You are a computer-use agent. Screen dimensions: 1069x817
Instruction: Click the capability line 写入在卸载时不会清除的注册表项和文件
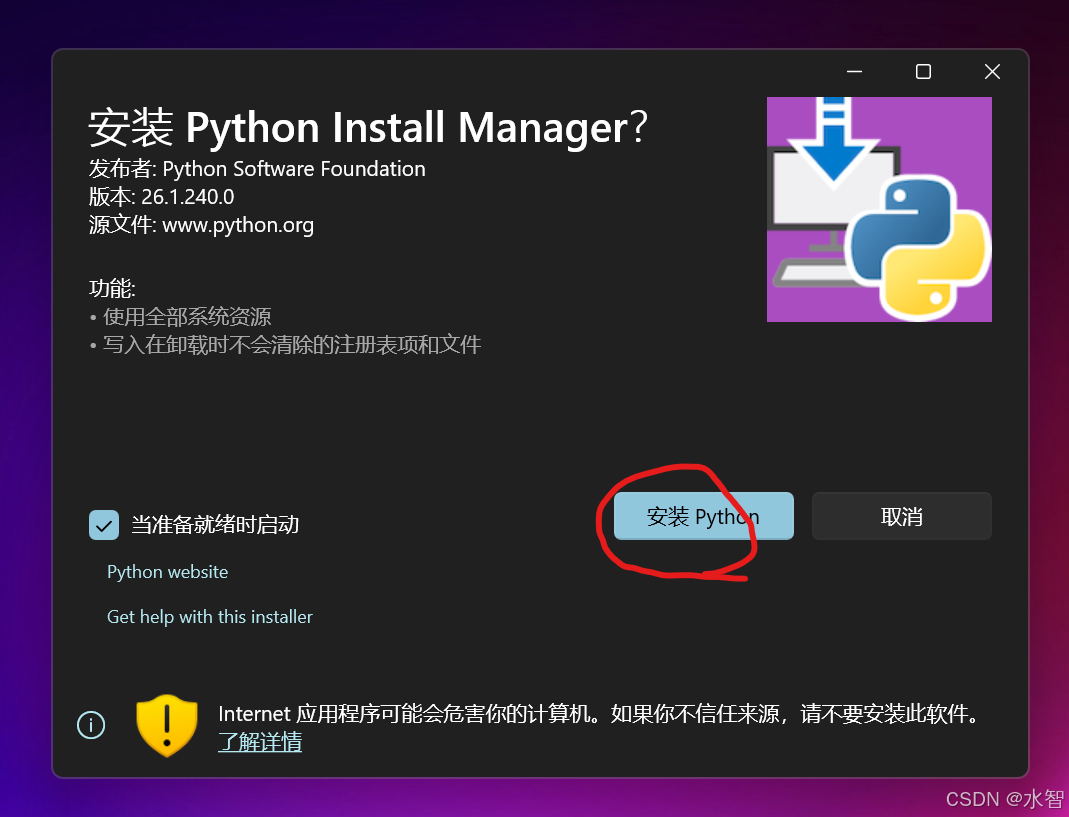tap(292, 344)
